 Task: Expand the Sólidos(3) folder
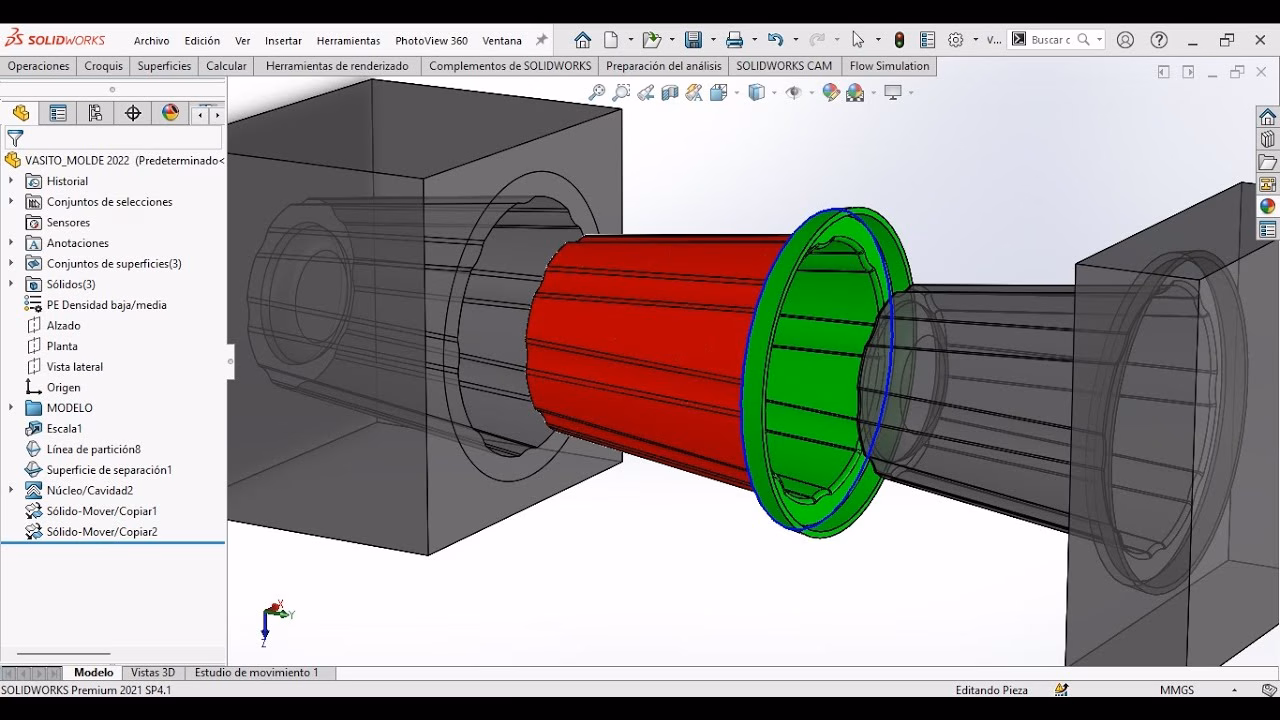pos(11,284)
